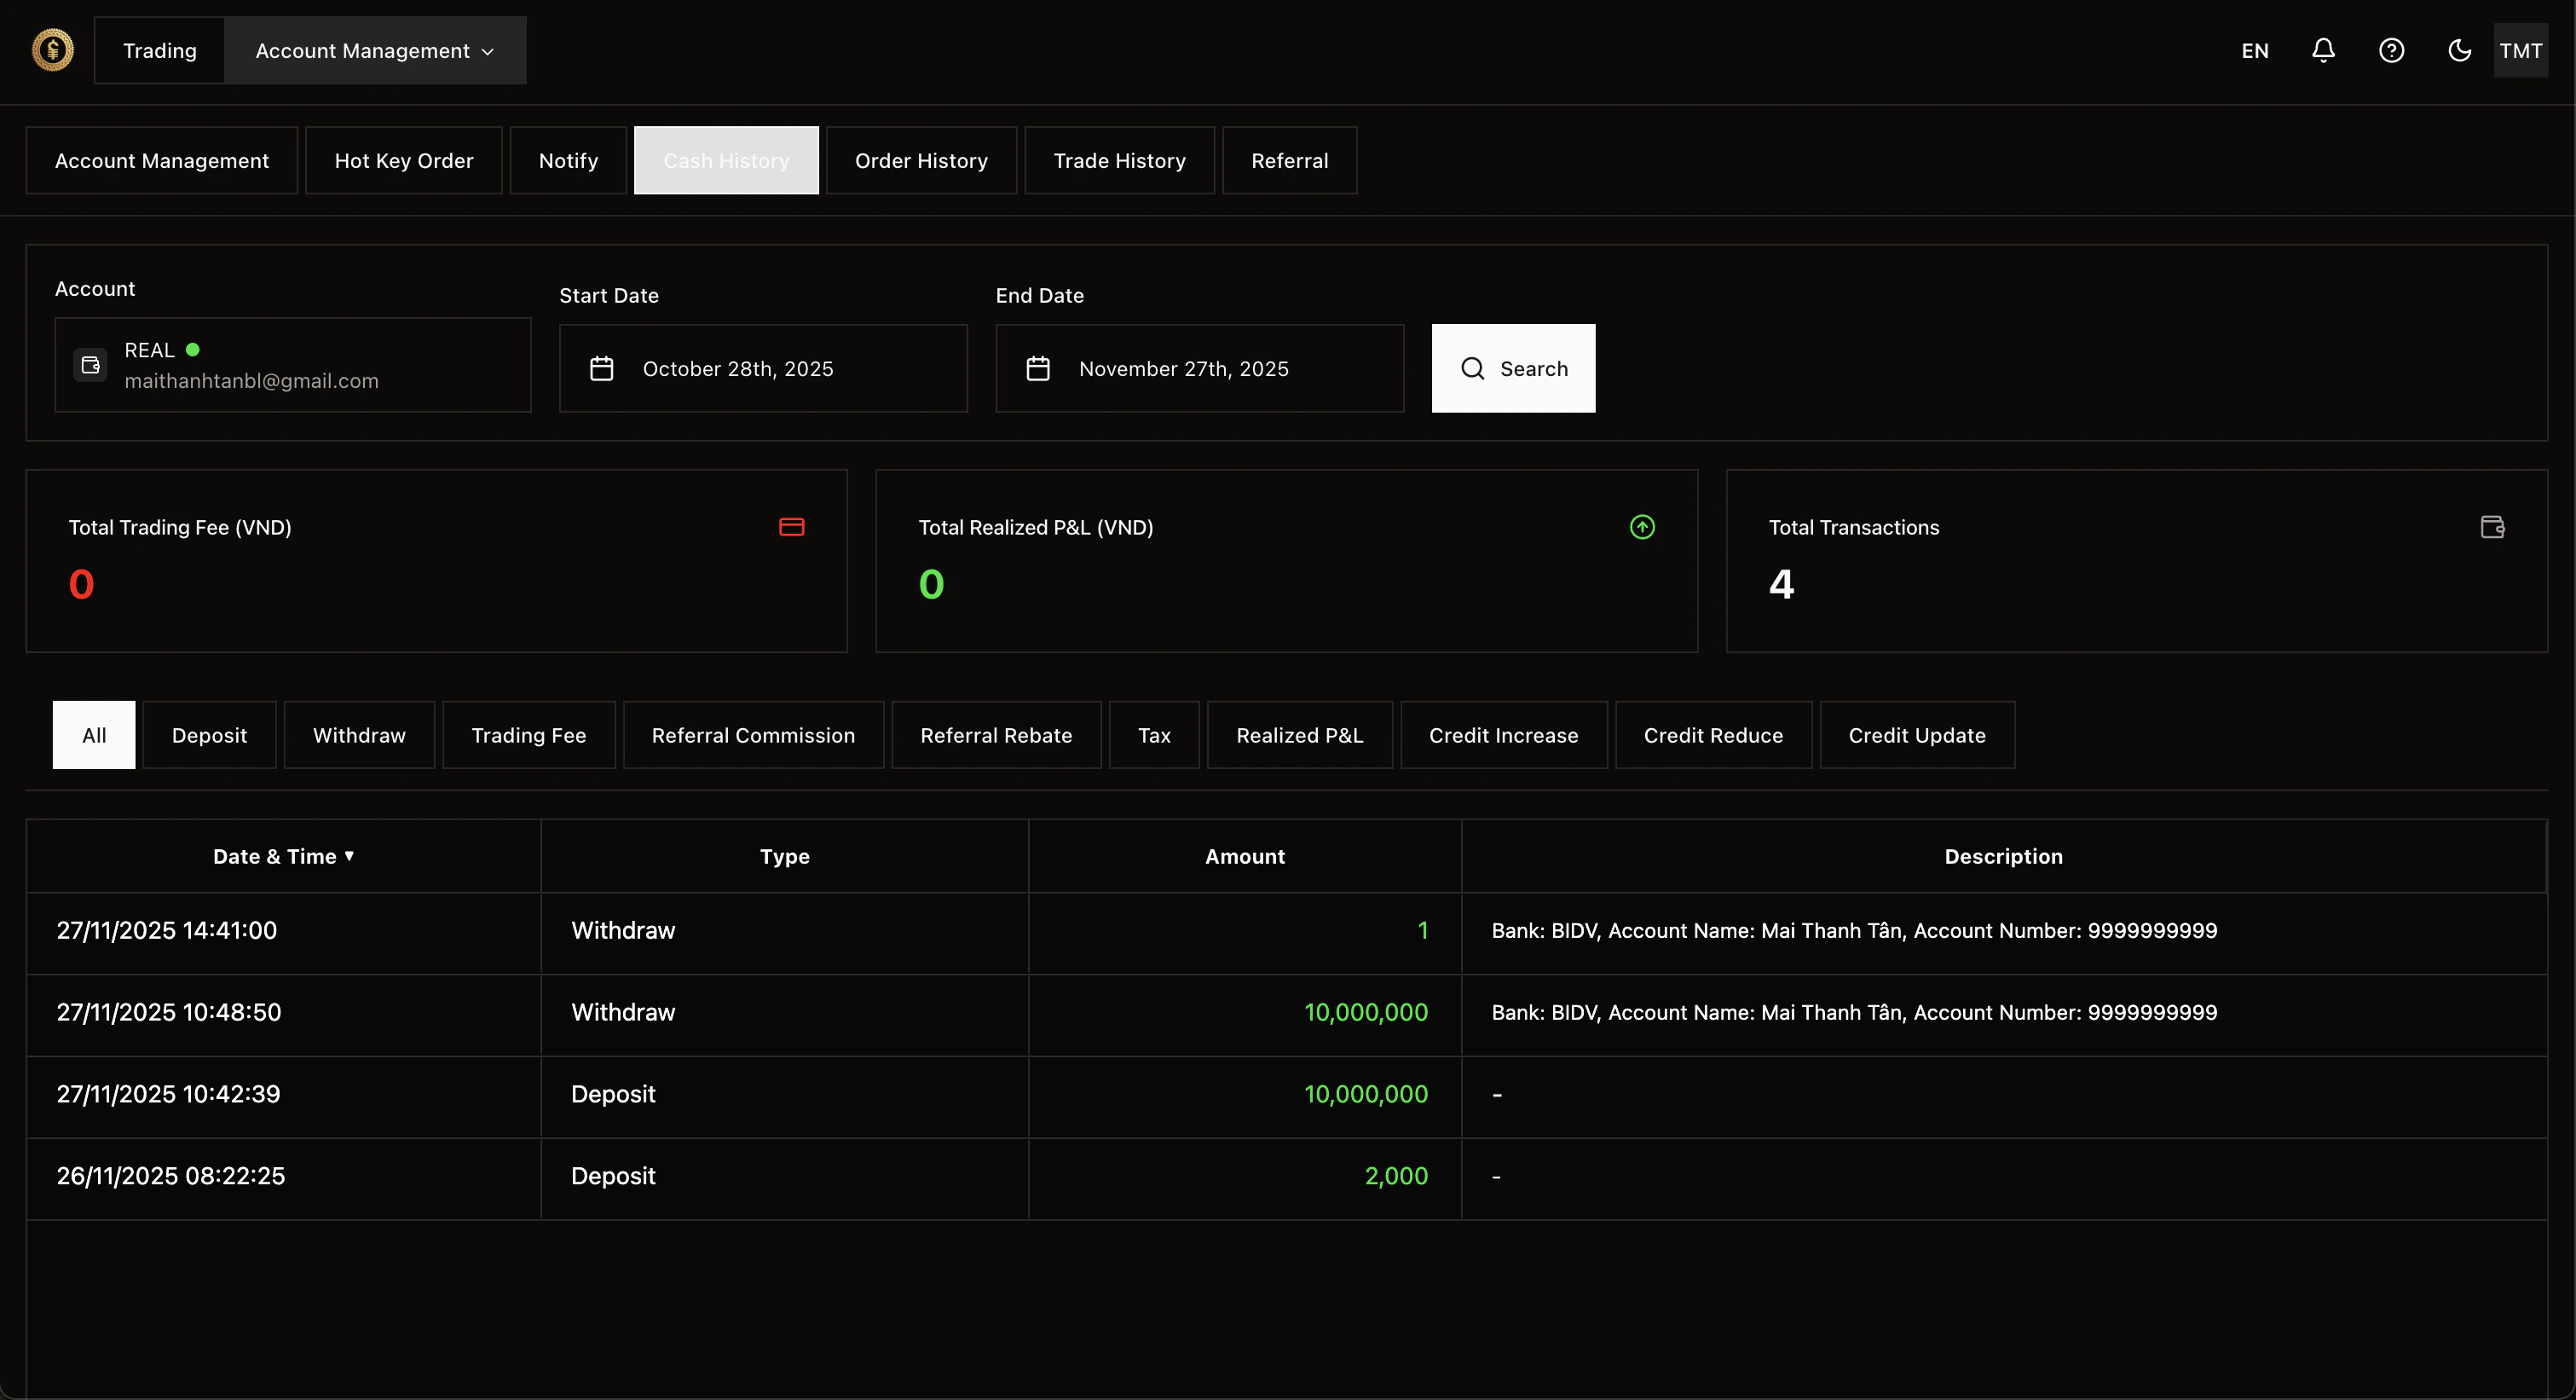Sort by Date & Time column arrow
This screenshot has width=2576, height=1400.
pyautogui.click(x=349, y=856)
